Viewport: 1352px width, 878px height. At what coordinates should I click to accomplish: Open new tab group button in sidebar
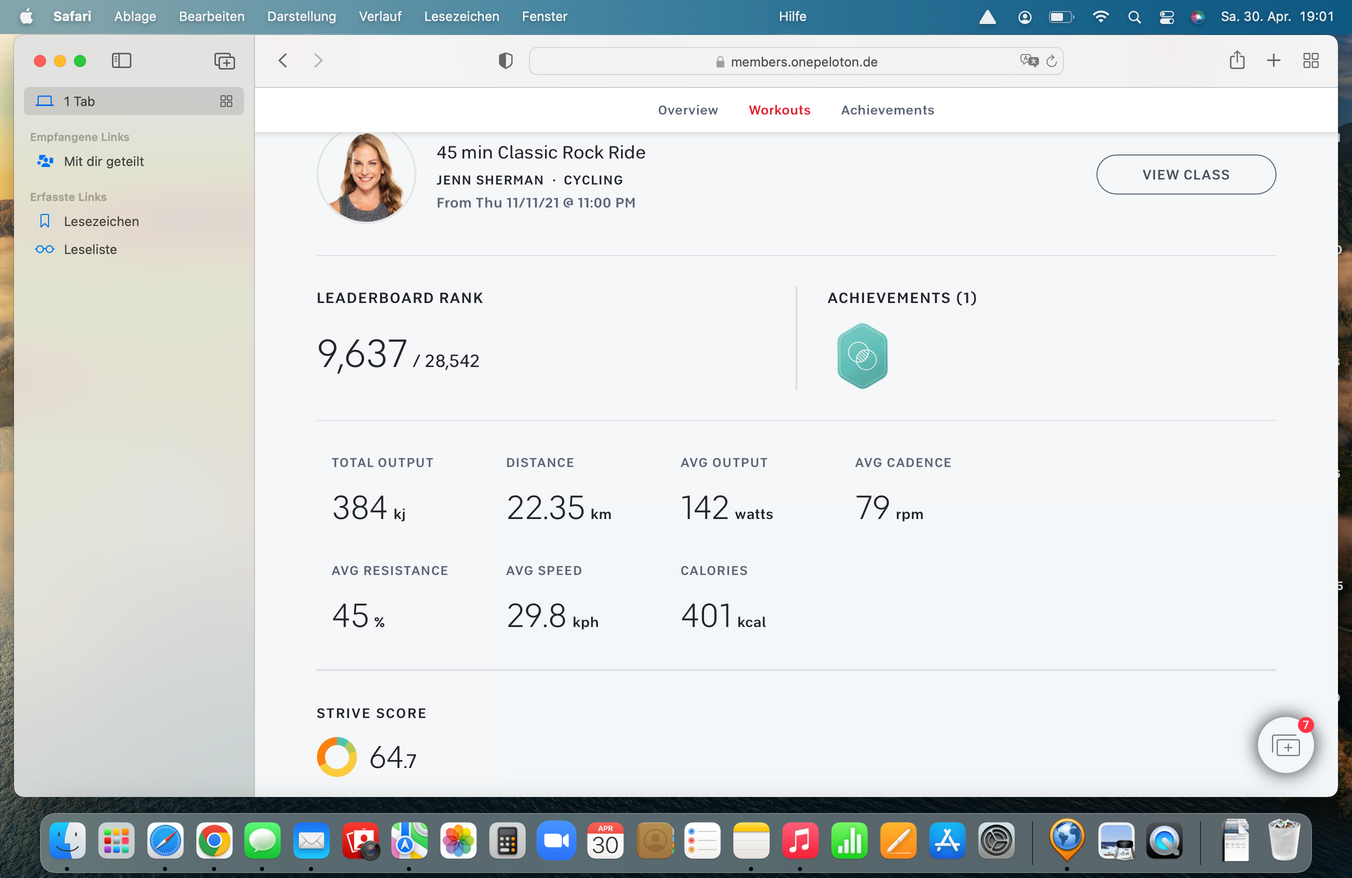point(224,61)
